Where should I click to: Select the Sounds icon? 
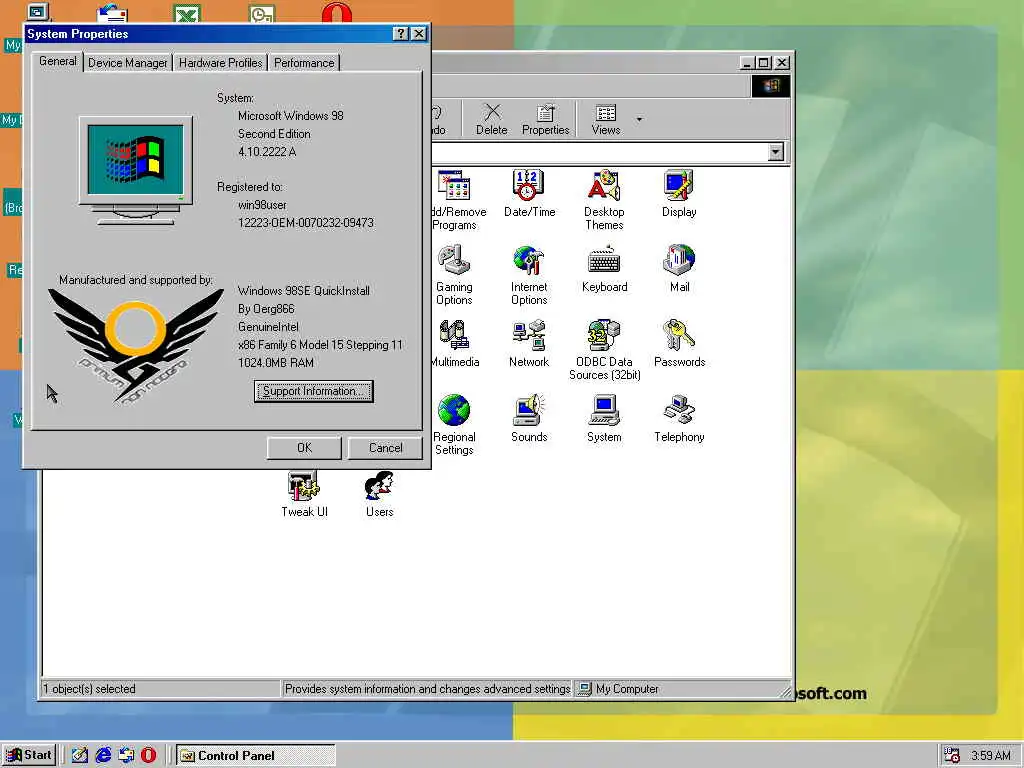coord(529,419)
